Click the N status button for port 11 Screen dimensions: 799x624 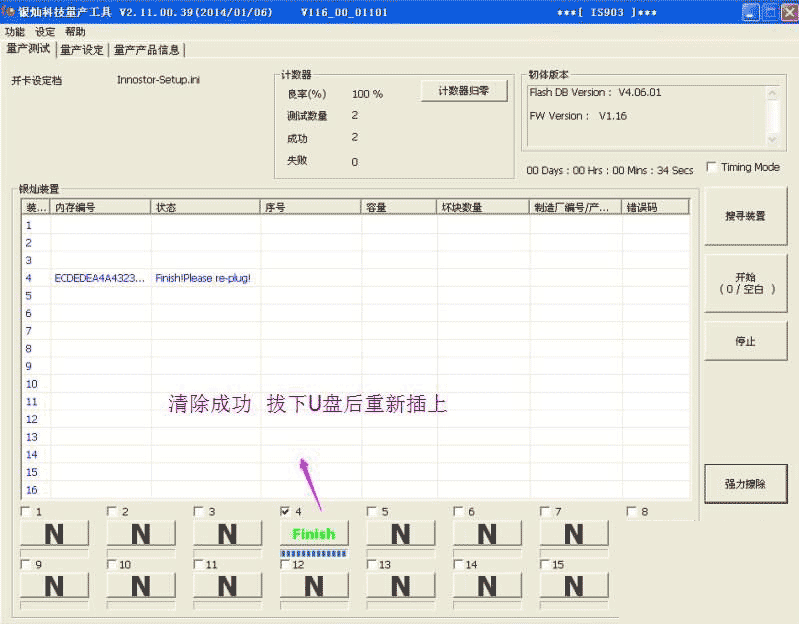(x=228, y=586)
